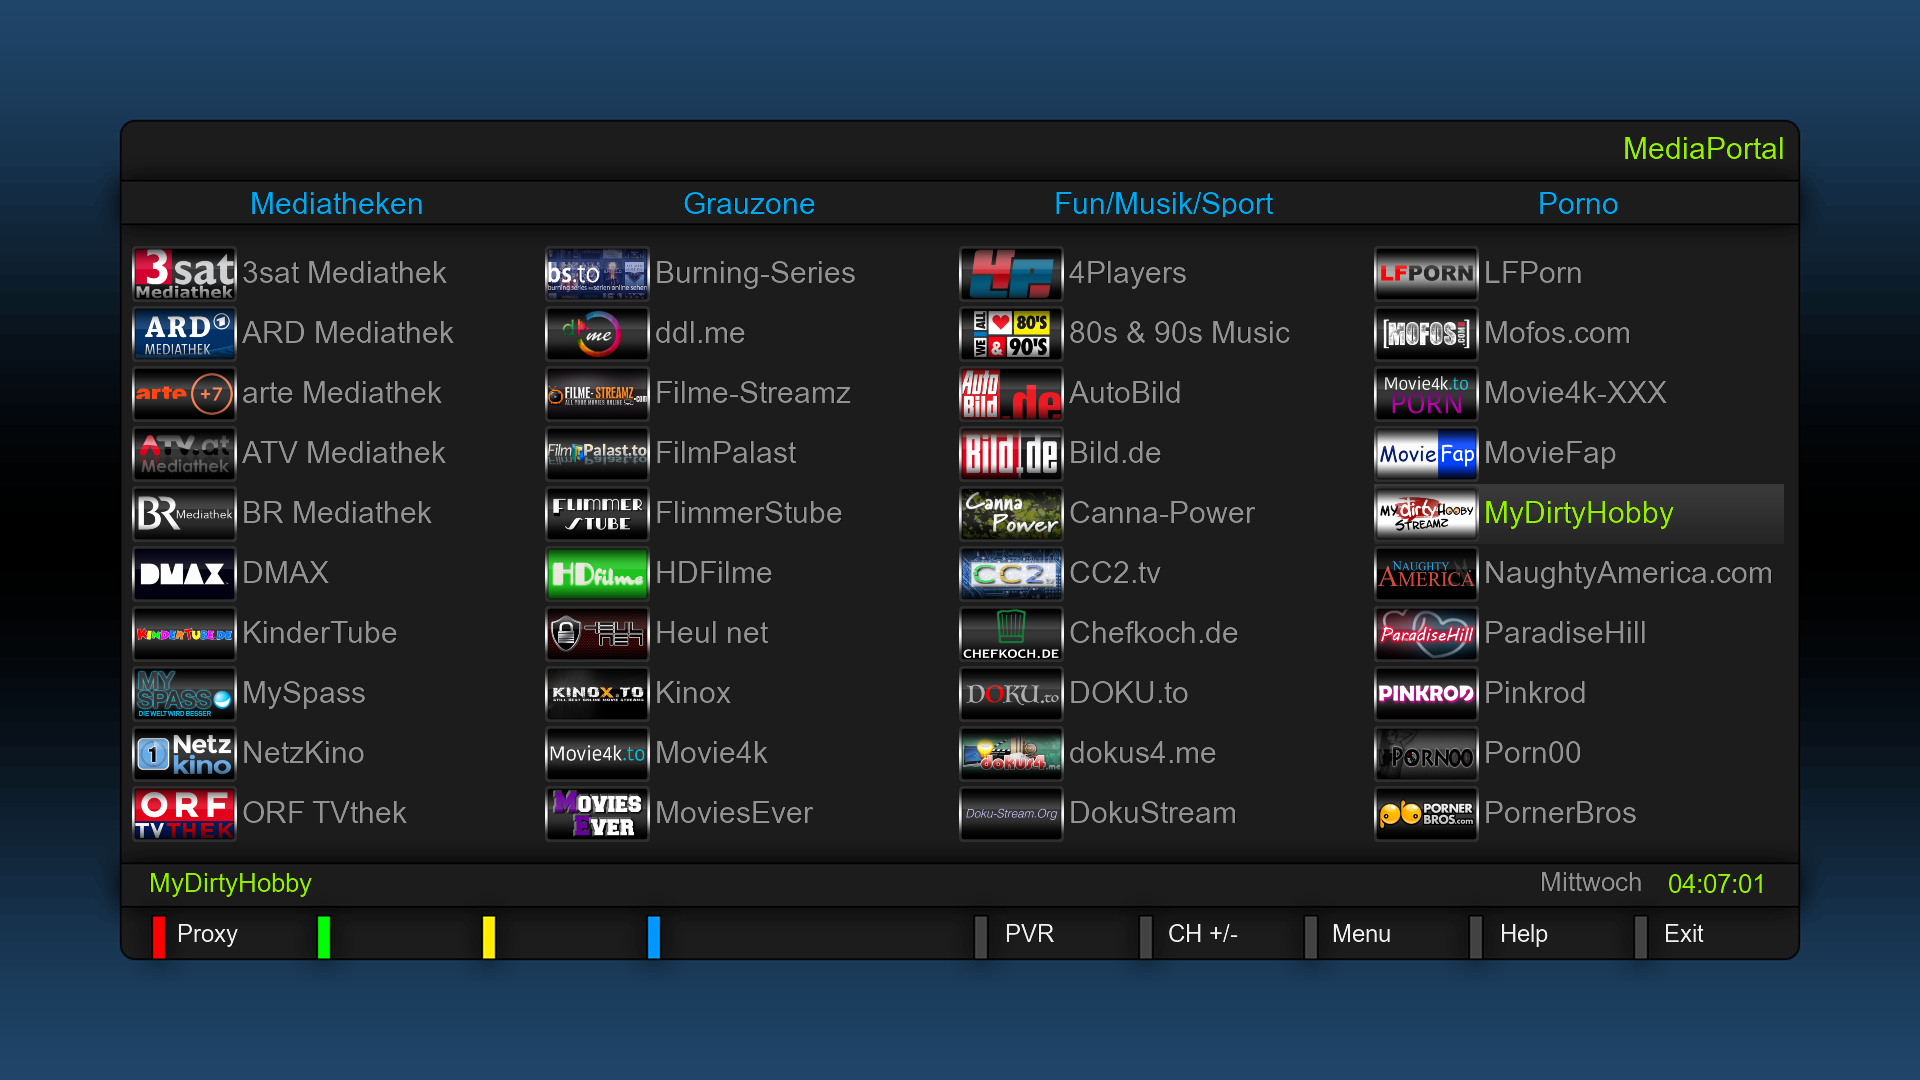Open the Bild.de logo icon
The image size is (1920, 1080).
click(1011, 454)
